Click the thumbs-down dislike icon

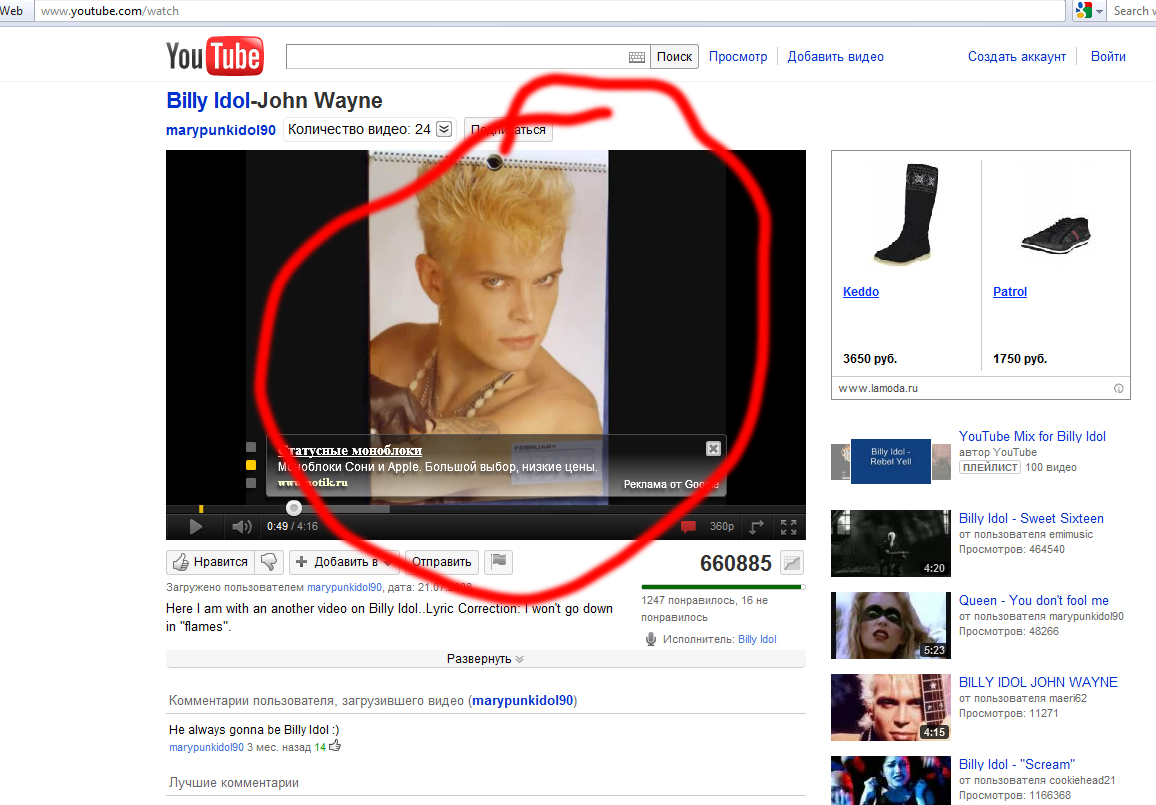pos(269,562)
